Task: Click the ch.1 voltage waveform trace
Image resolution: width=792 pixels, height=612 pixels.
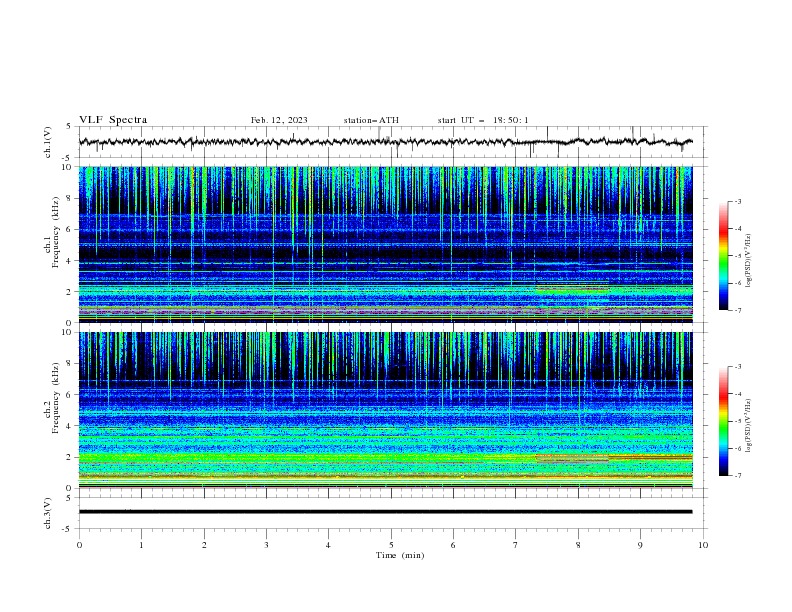Action: coord(385,142)
